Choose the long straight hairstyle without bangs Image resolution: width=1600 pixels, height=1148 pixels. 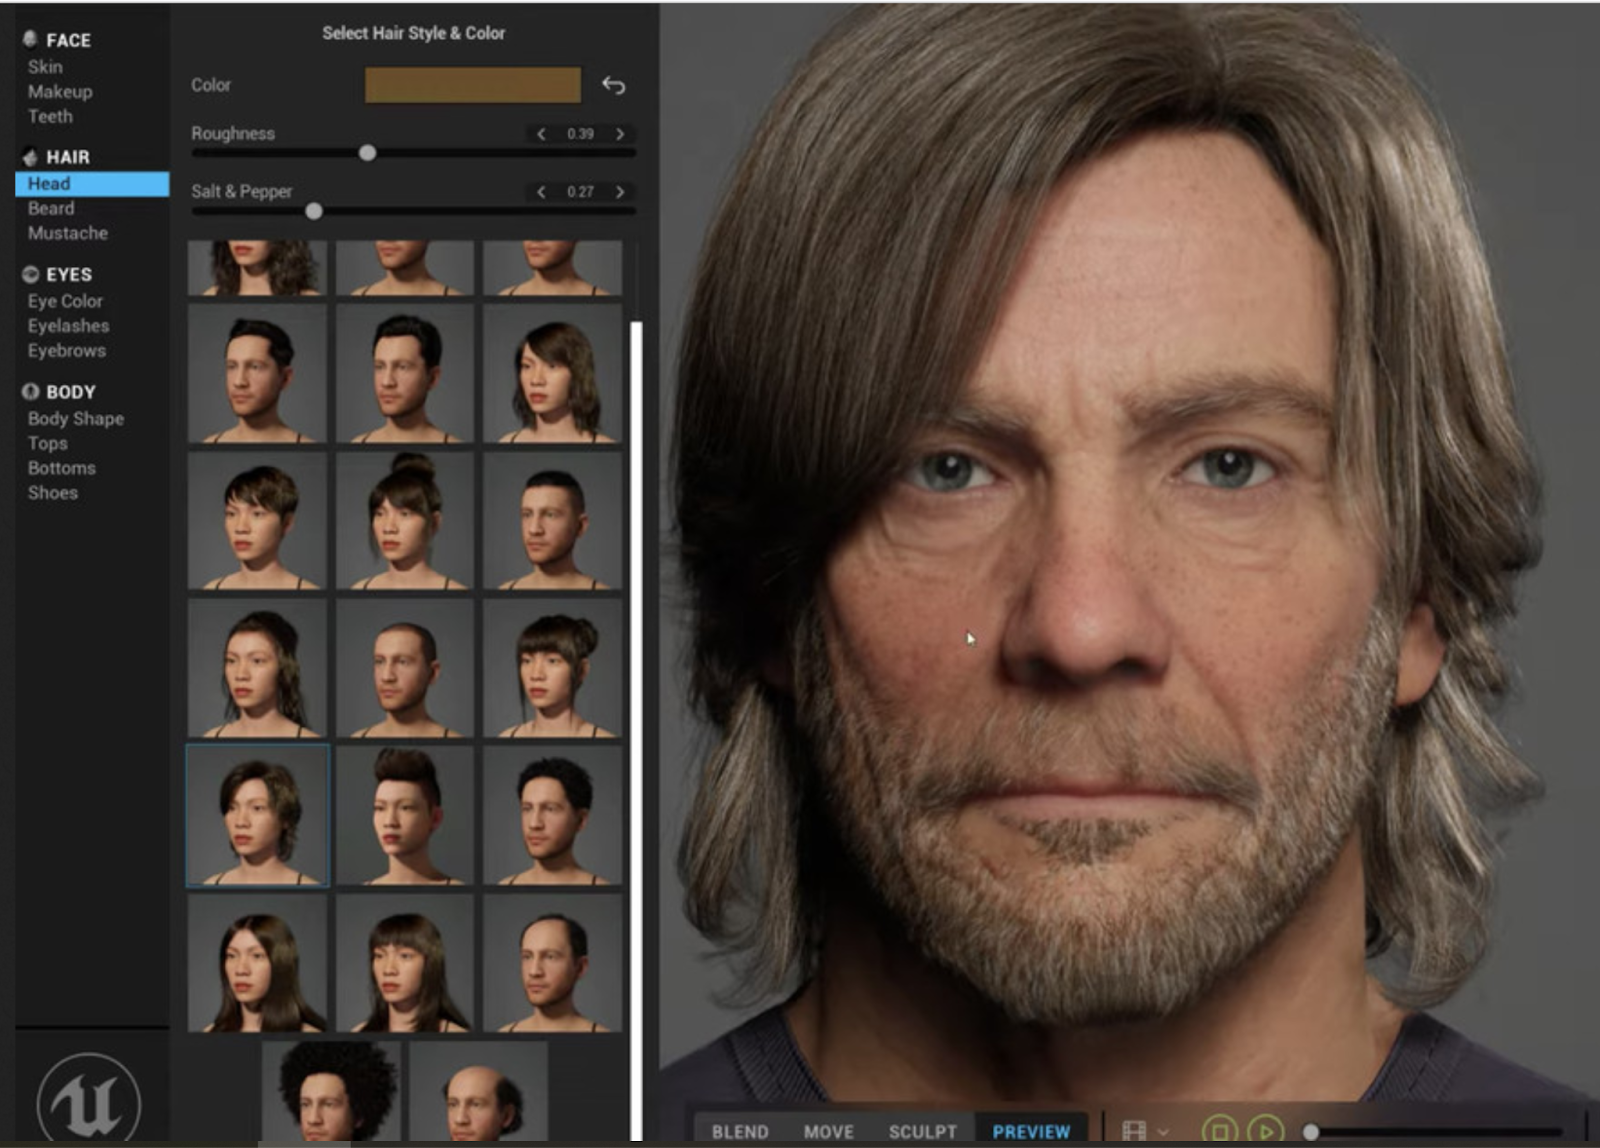257,962
